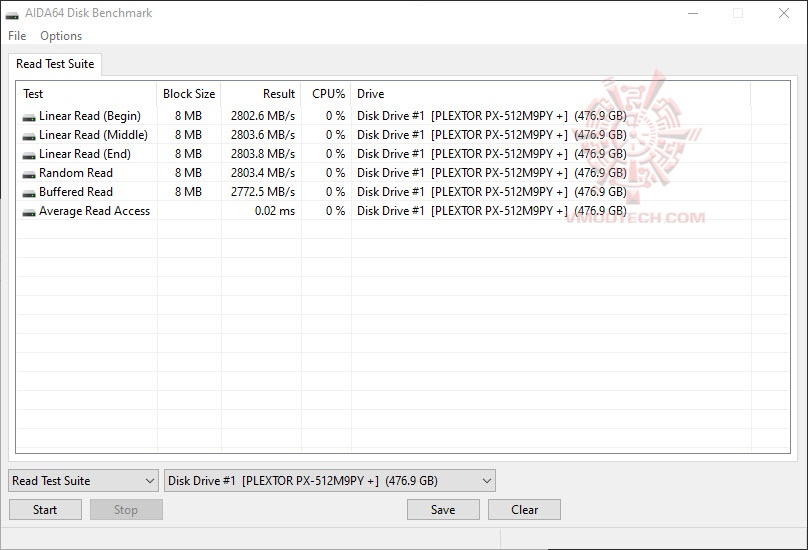Open the Options menu
The width and height of the screenshot is (808, 550).
tap(61, 36)
